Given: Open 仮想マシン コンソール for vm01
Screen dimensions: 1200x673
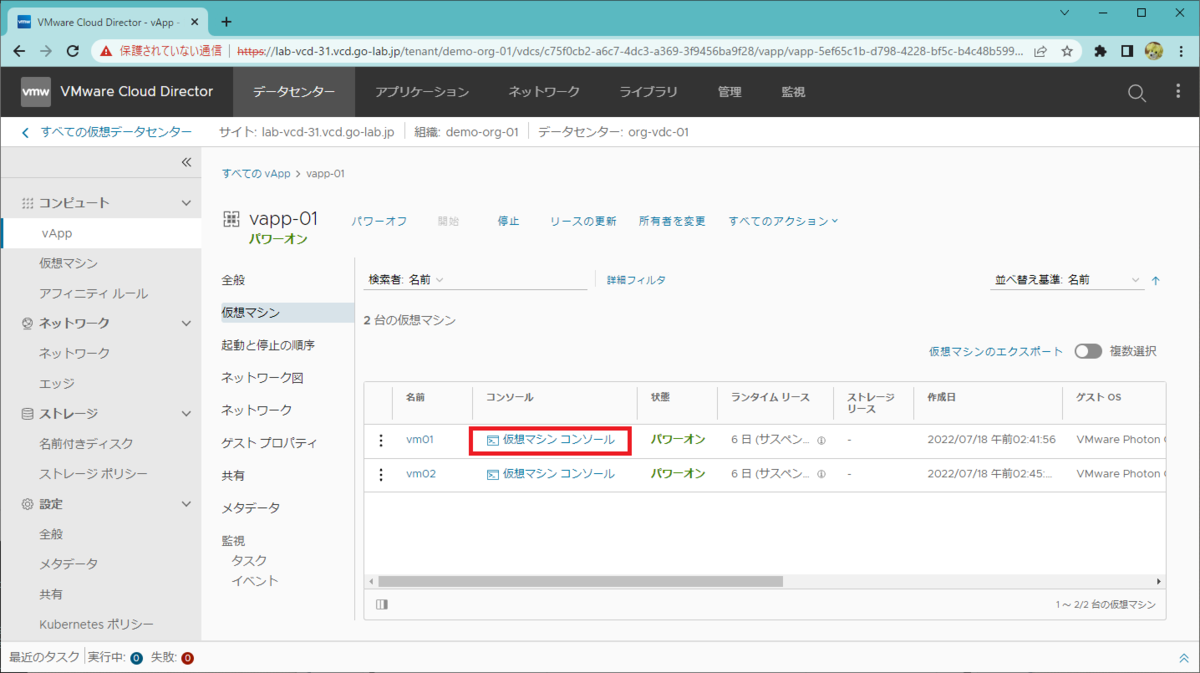Looking at the screenshot, I should click(x=551, y=440).
